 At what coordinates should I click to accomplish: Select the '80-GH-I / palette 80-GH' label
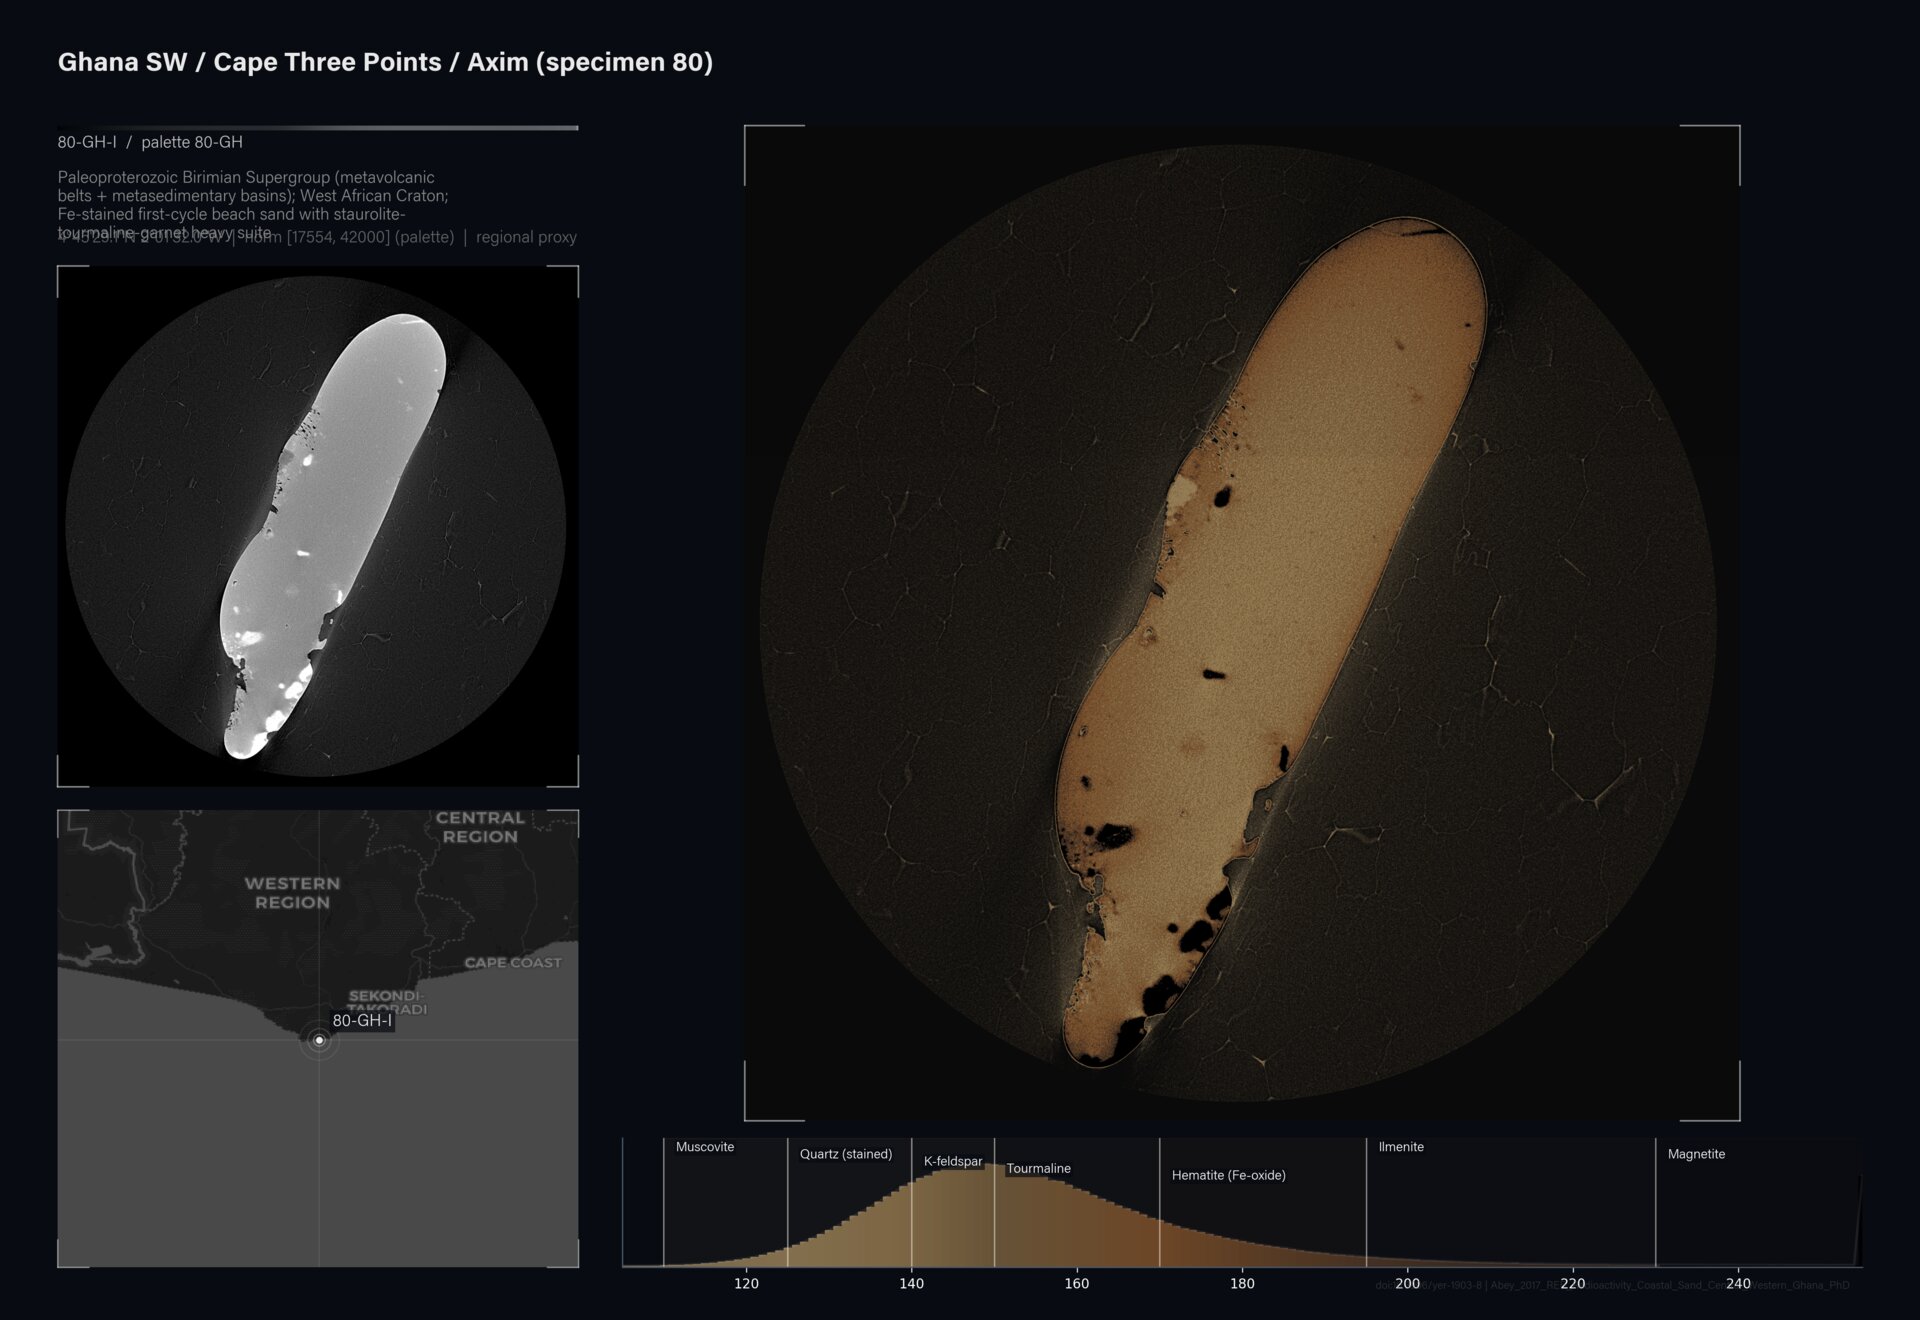click(150, 142)
